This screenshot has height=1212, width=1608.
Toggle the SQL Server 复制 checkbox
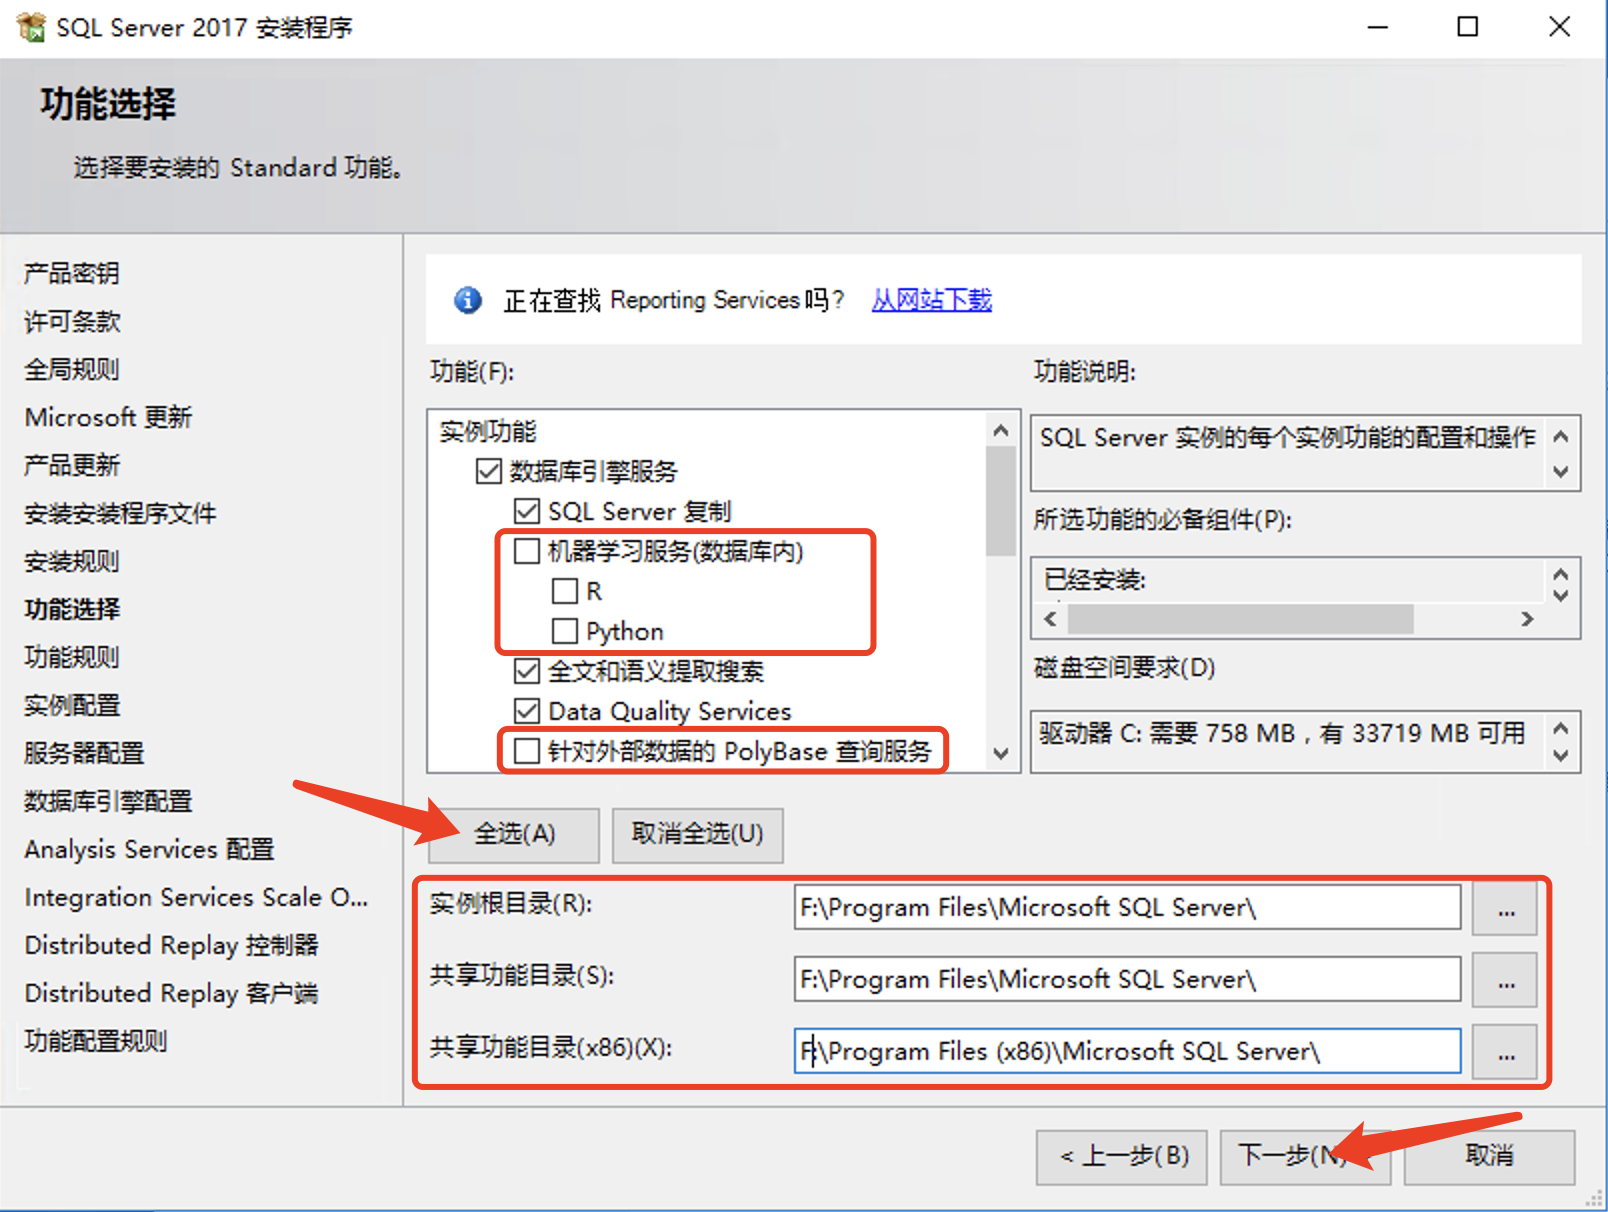[x=527, y=511]
